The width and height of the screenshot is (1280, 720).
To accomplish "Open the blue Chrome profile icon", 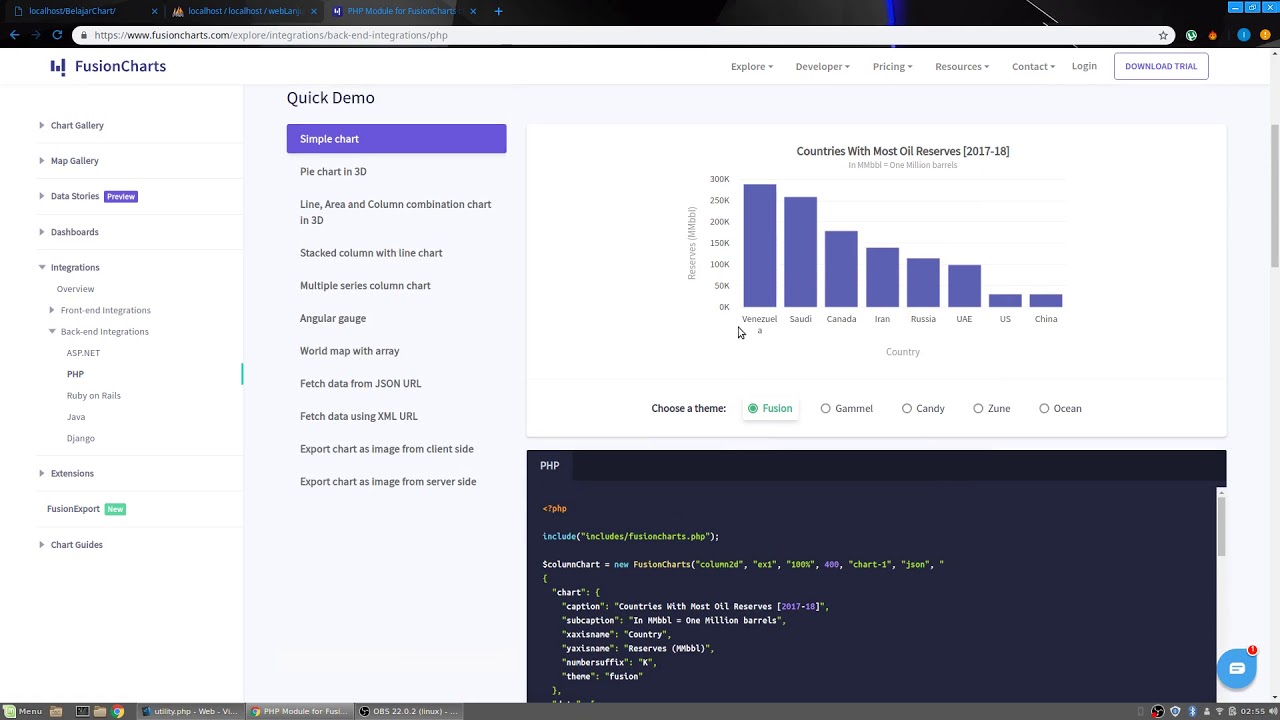I will pos(1244,35).
